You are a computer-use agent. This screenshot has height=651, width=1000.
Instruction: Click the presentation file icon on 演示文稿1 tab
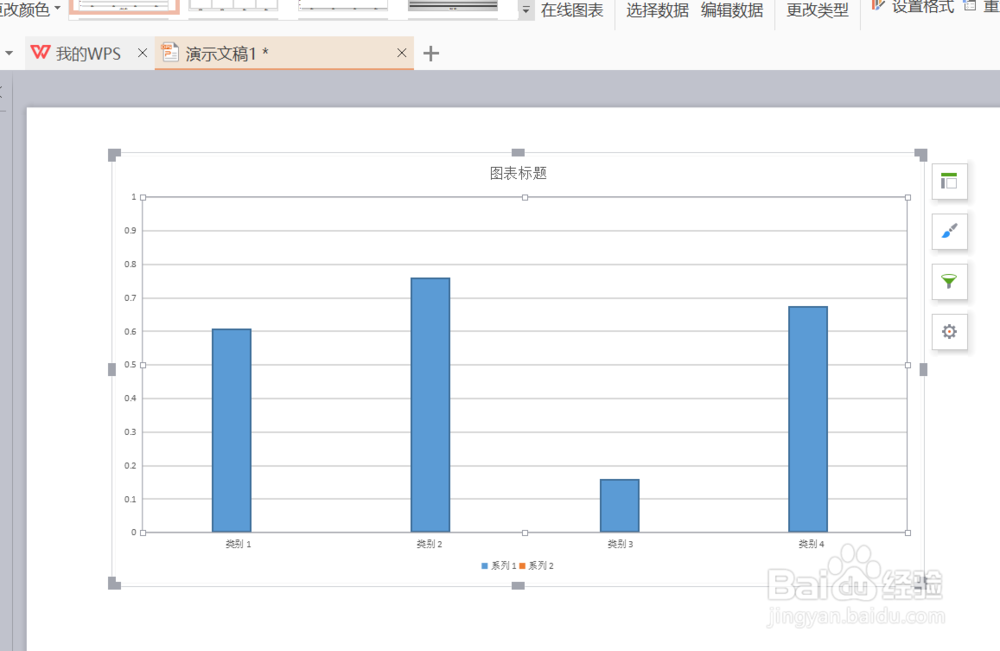(170, 53)
